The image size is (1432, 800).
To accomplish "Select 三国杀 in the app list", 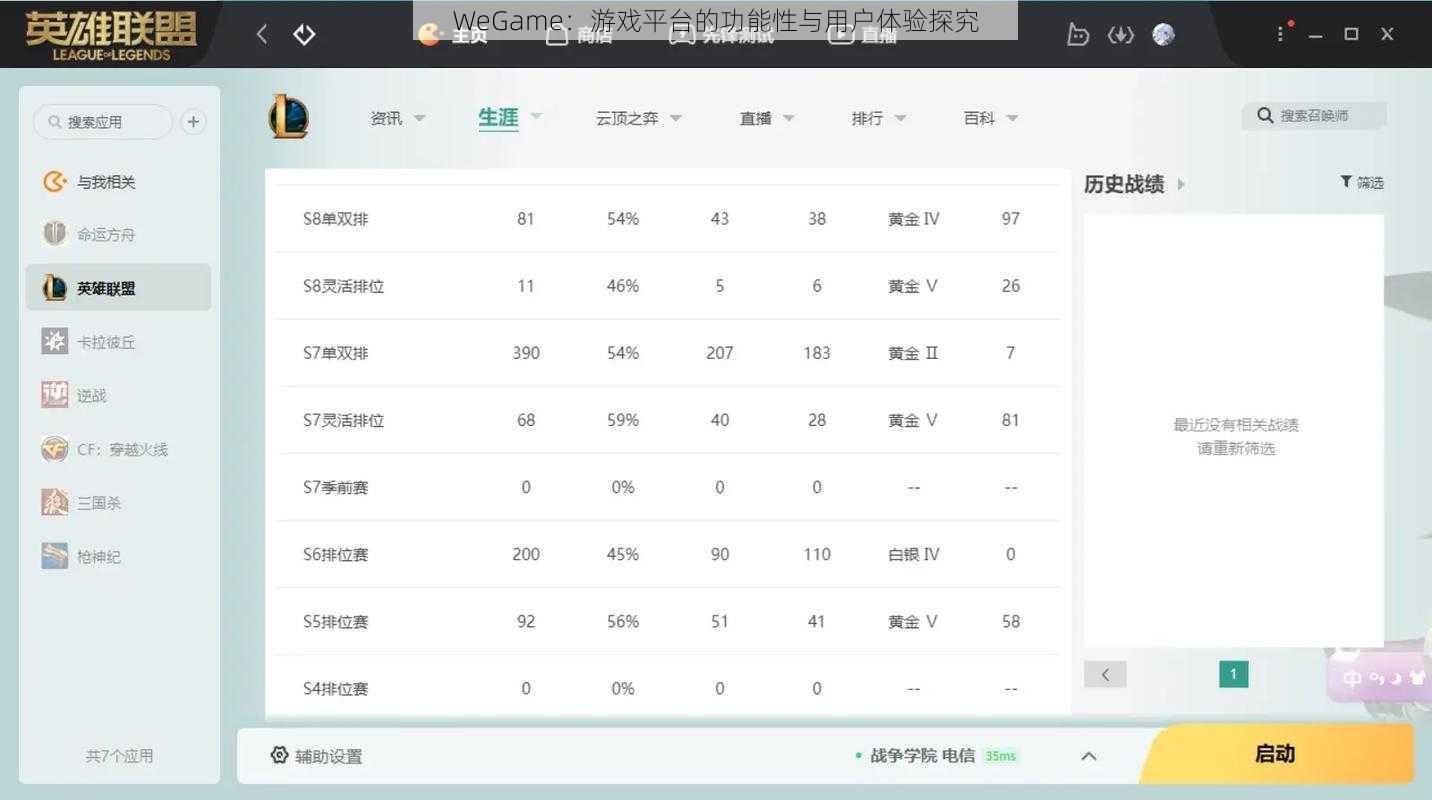I will pyautogui.click(x=98, y=503).
